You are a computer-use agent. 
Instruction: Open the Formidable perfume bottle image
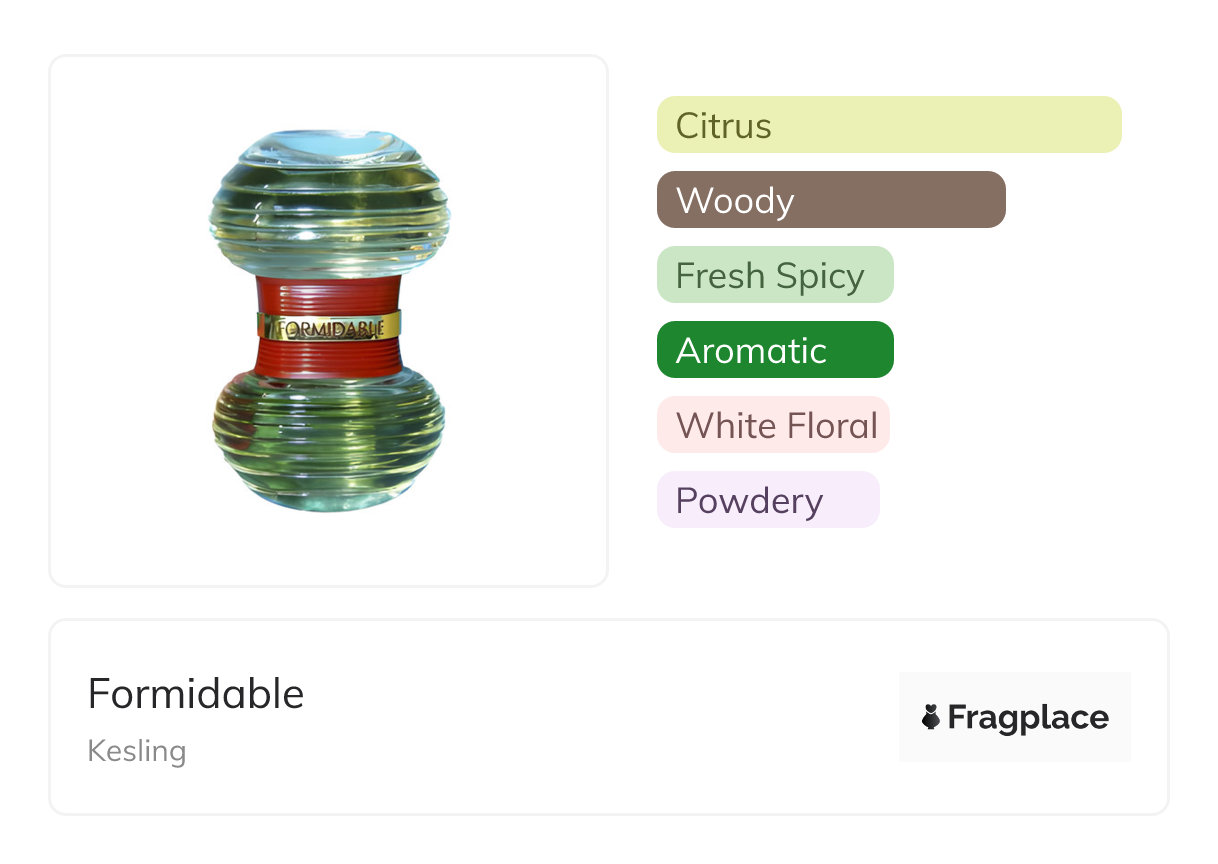click(x=329, y=320)
